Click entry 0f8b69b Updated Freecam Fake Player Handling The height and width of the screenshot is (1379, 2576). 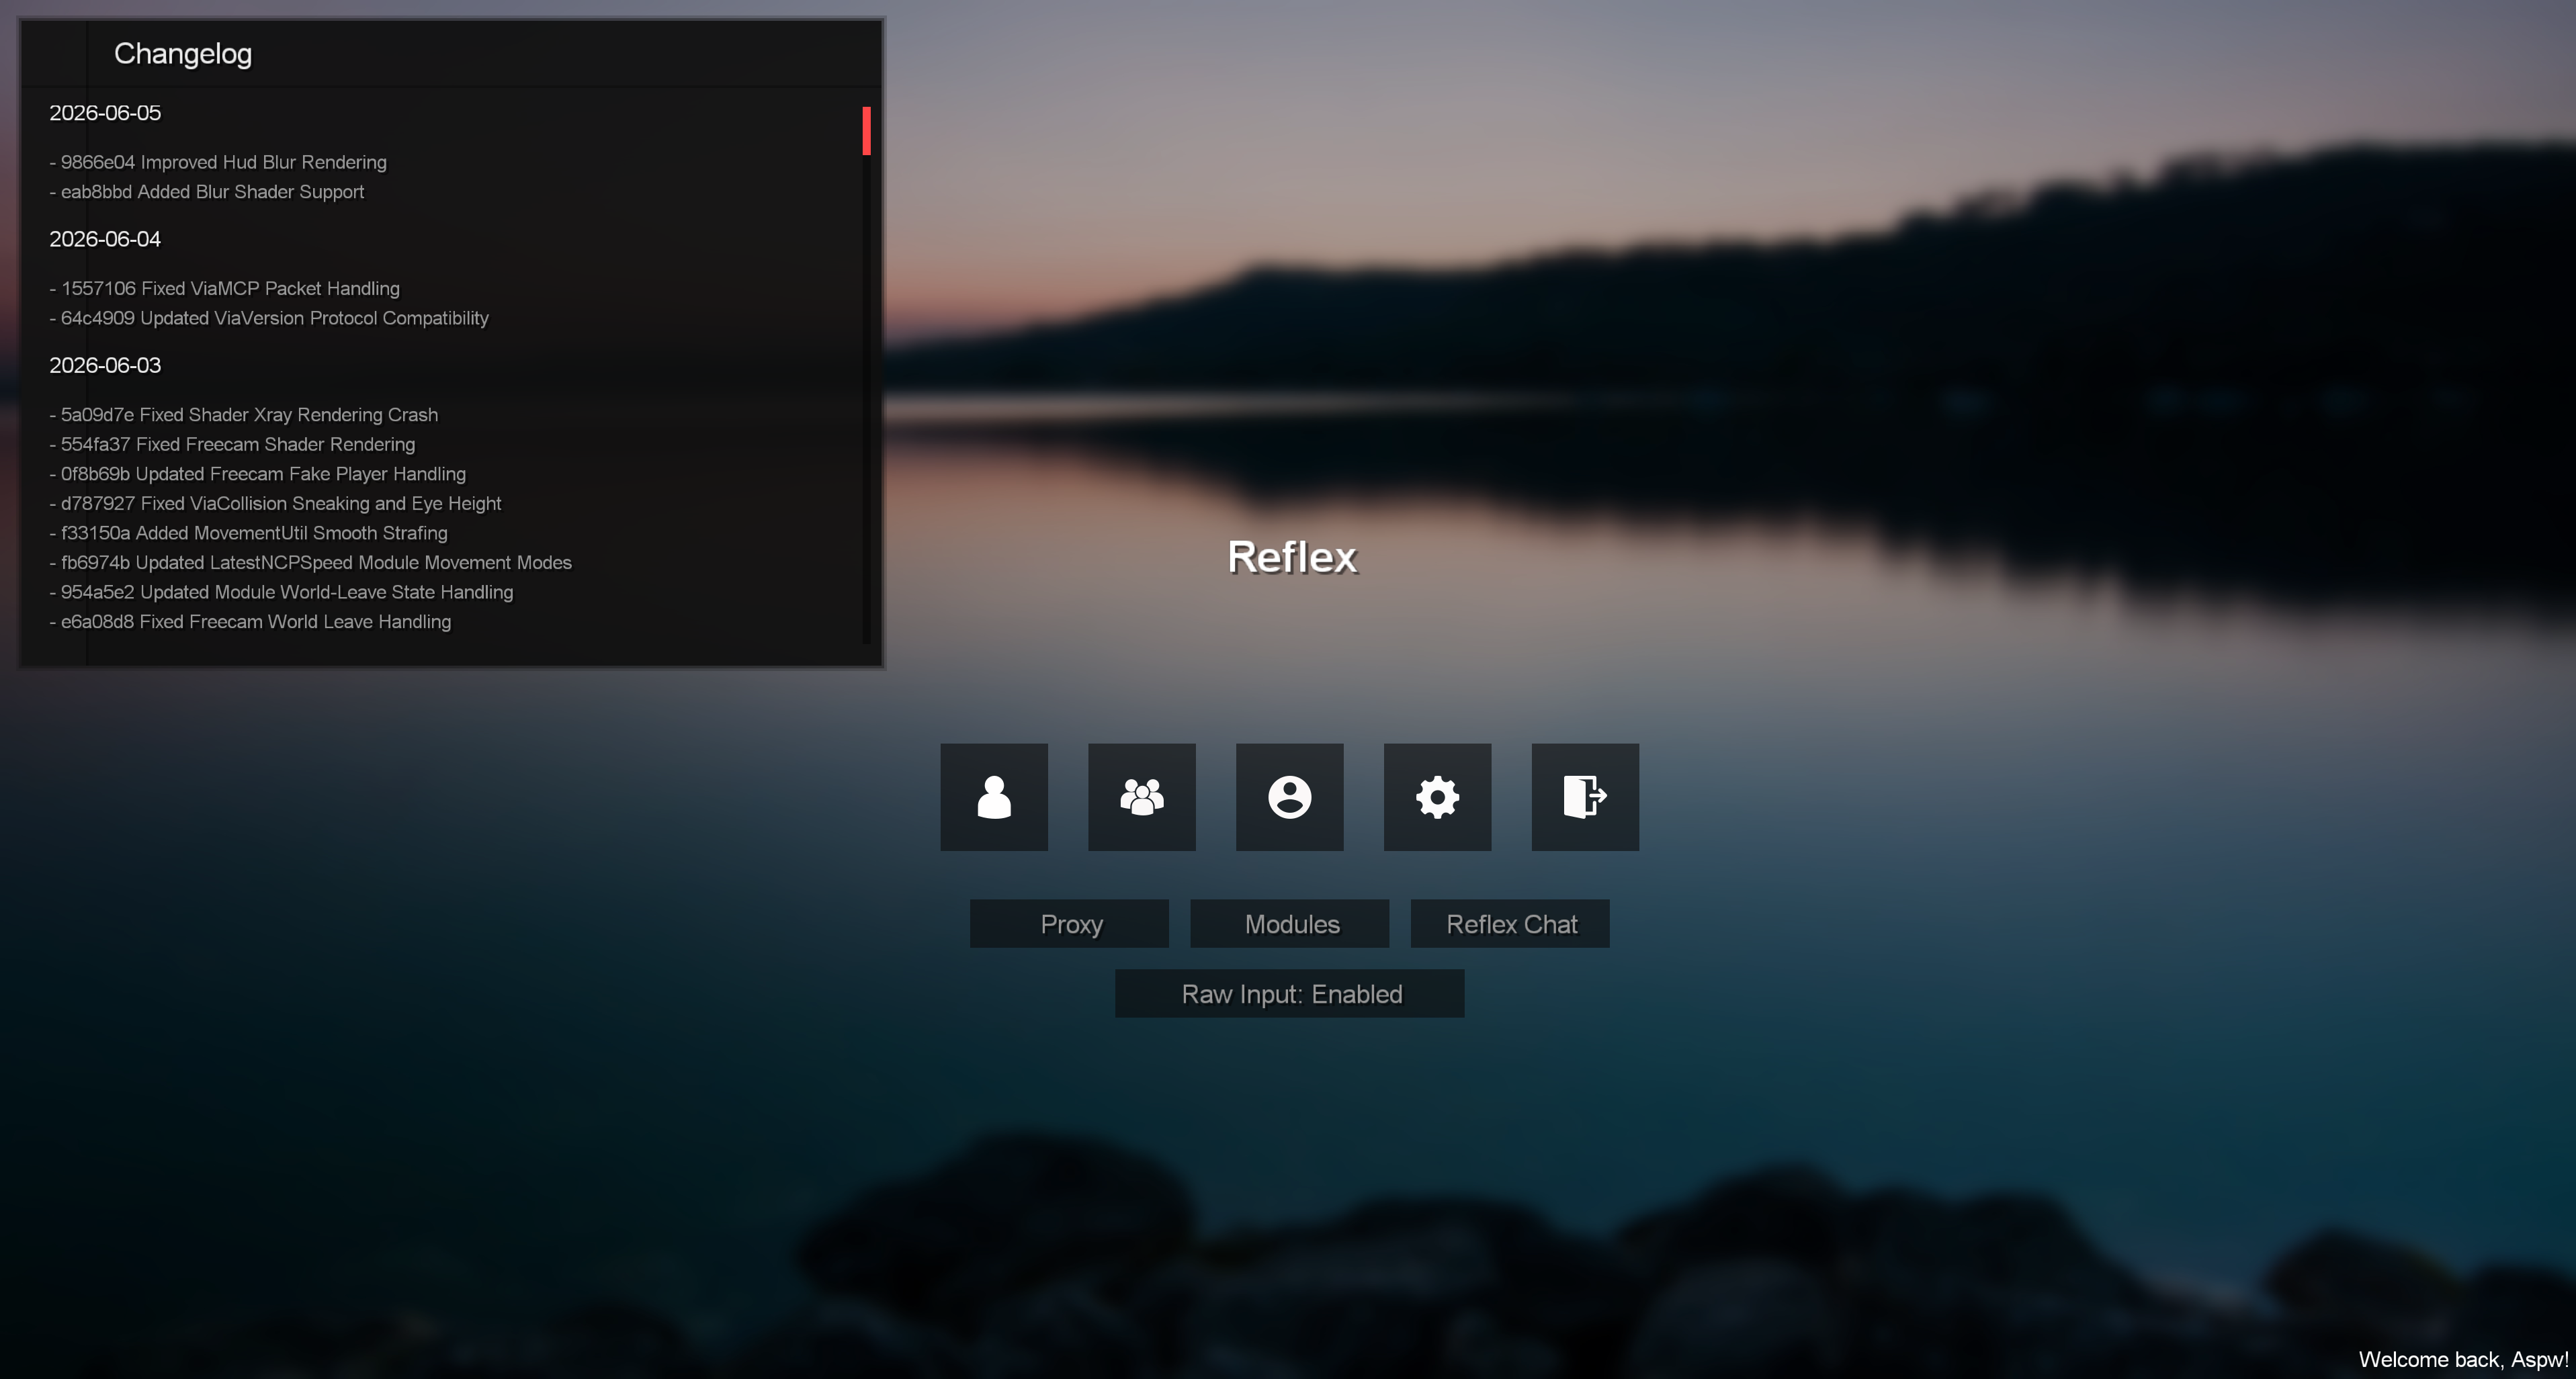pos(258,474)
